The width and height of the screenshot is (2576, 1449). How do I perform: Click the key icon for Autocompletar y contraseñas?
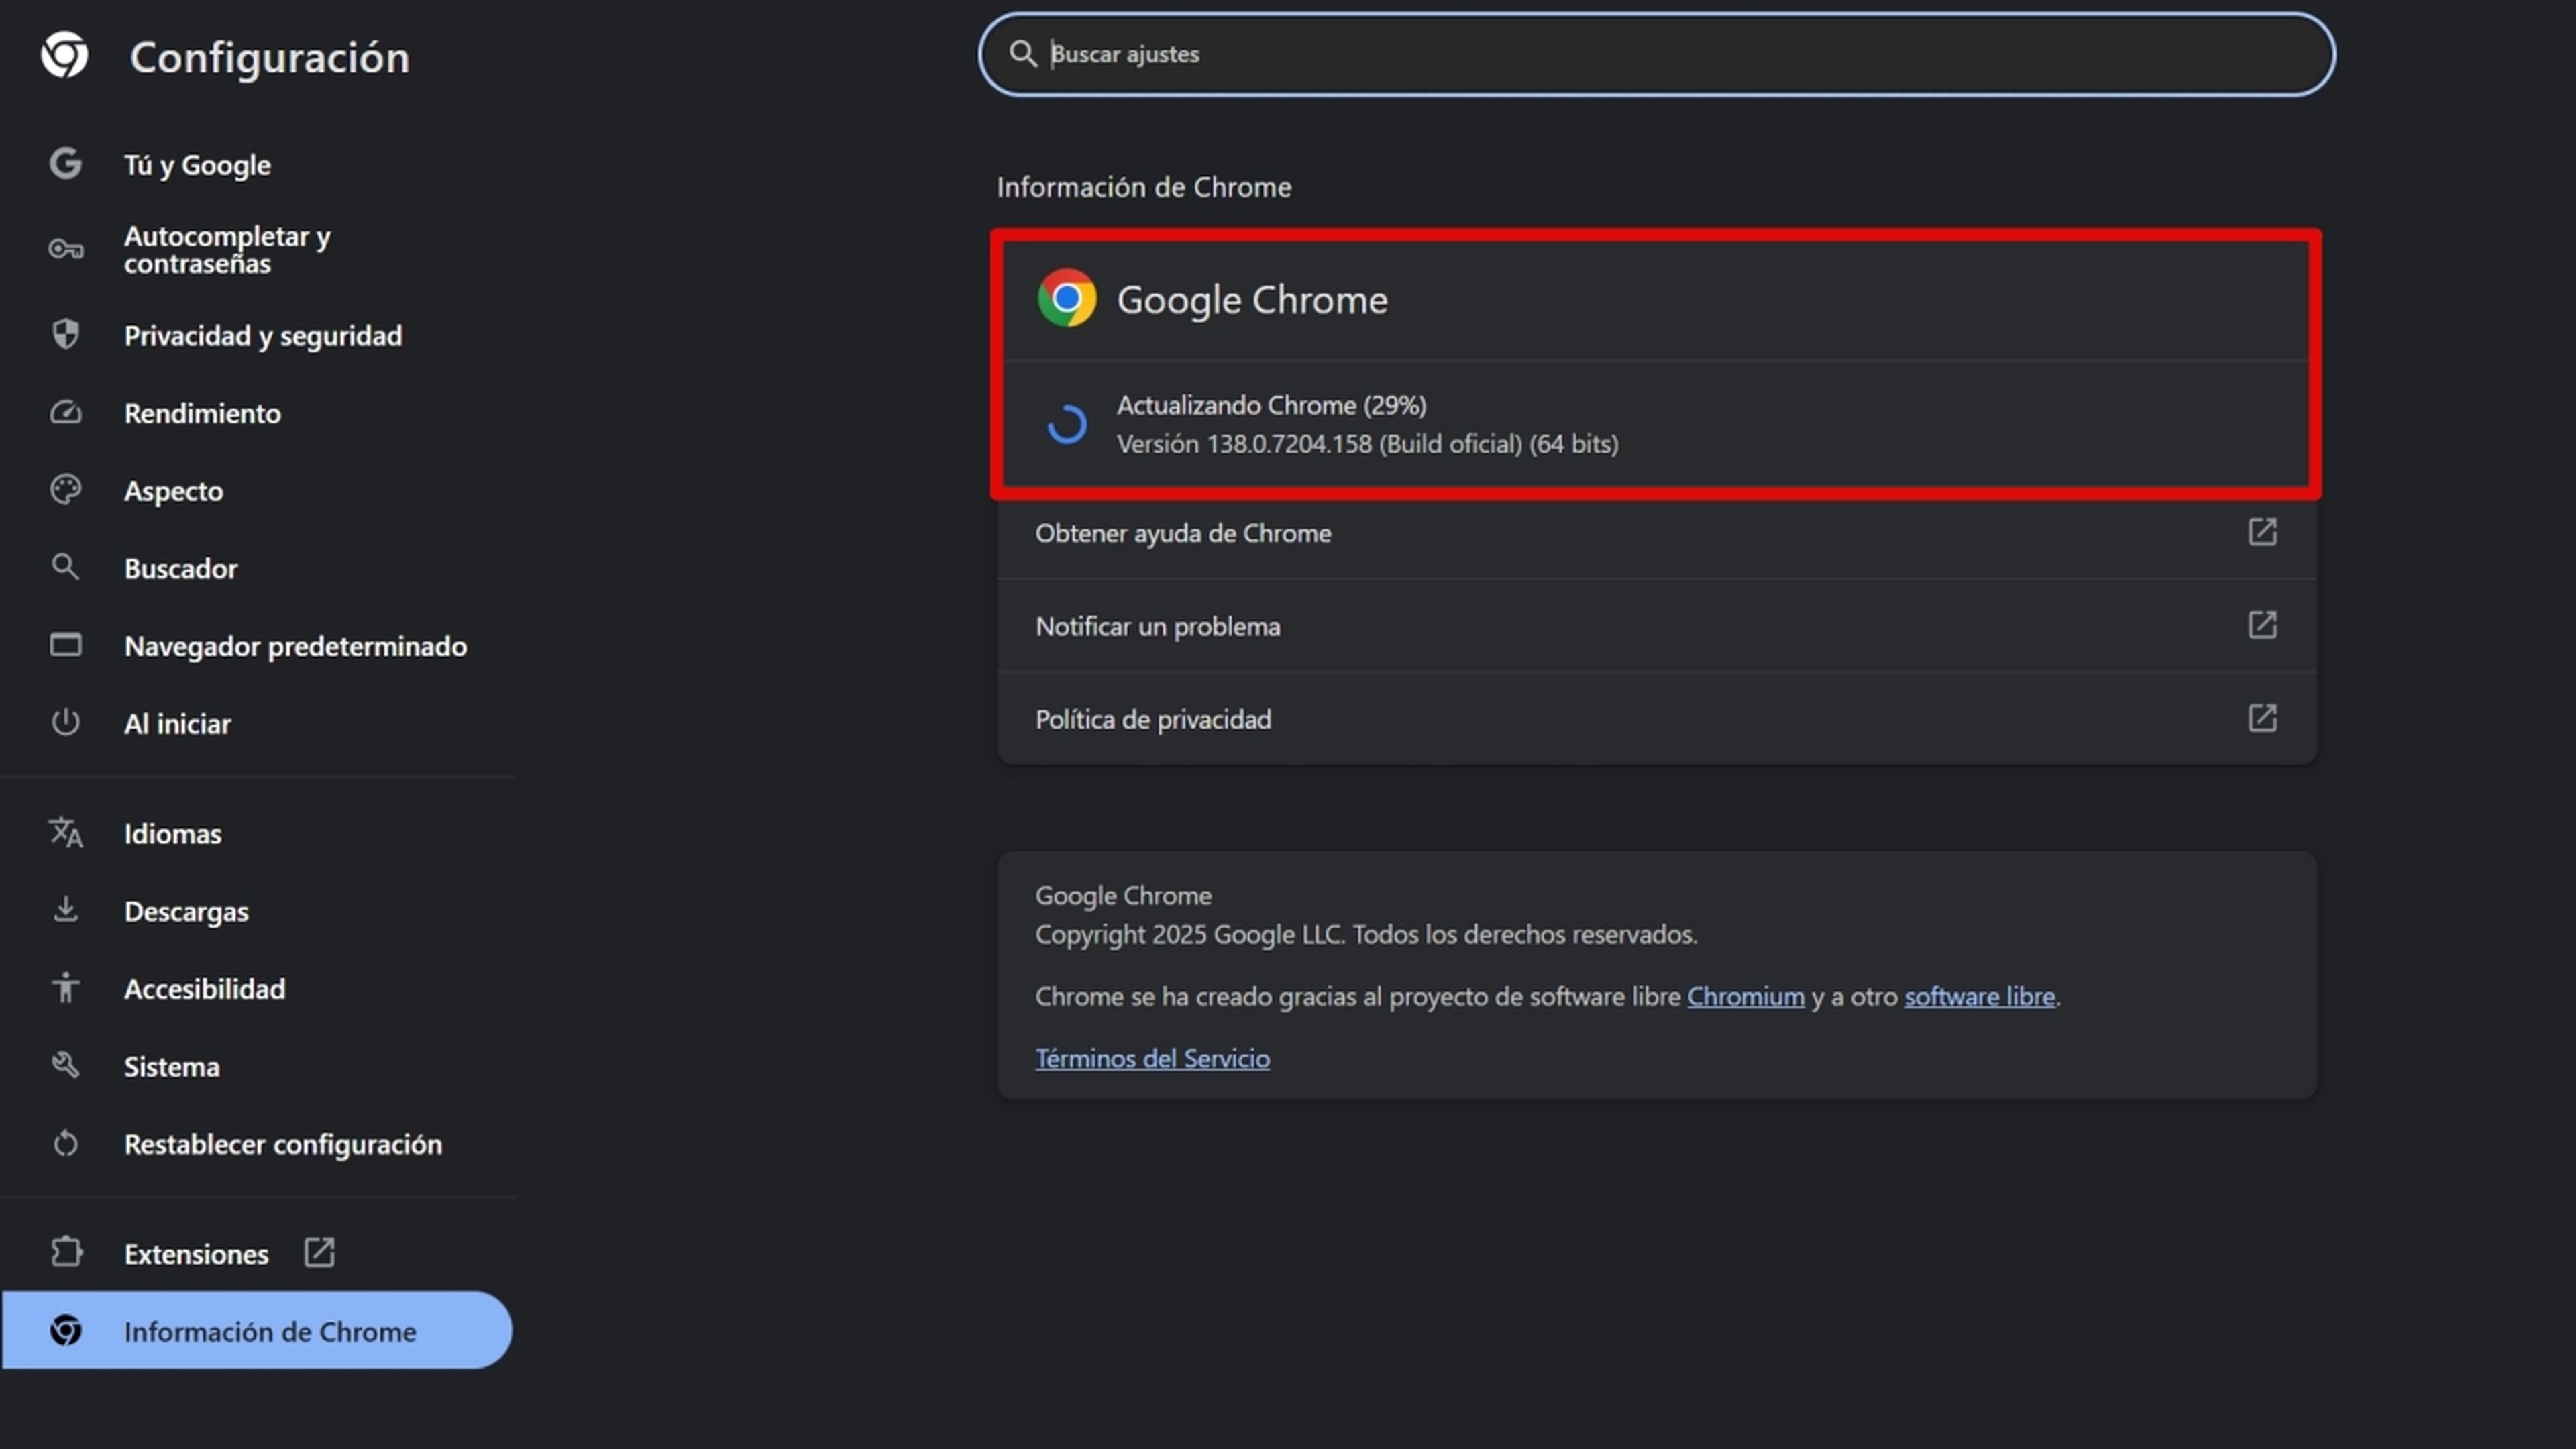65,249
